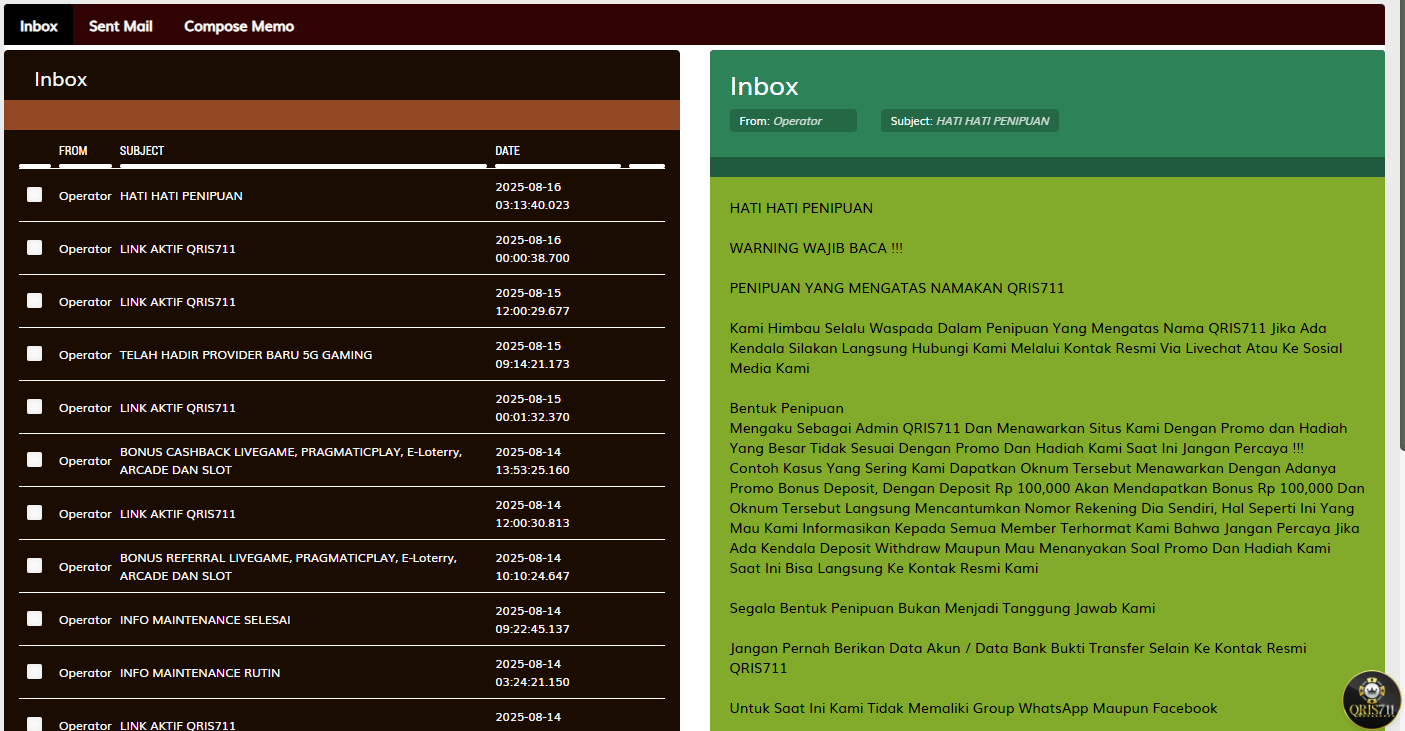Click date 2025-08-16 03:13:40.023
Image resolution: width=1405 pixels, height=731 pixels.
[x=533, y=196]
